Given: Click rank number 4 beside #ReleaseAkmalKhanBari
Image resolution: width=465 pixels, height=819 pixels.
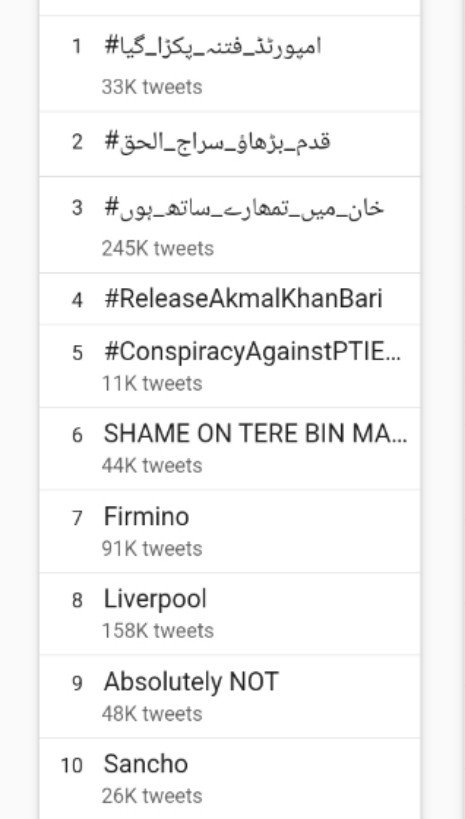Looking at the screenshot, I should (x=77, y=300).
